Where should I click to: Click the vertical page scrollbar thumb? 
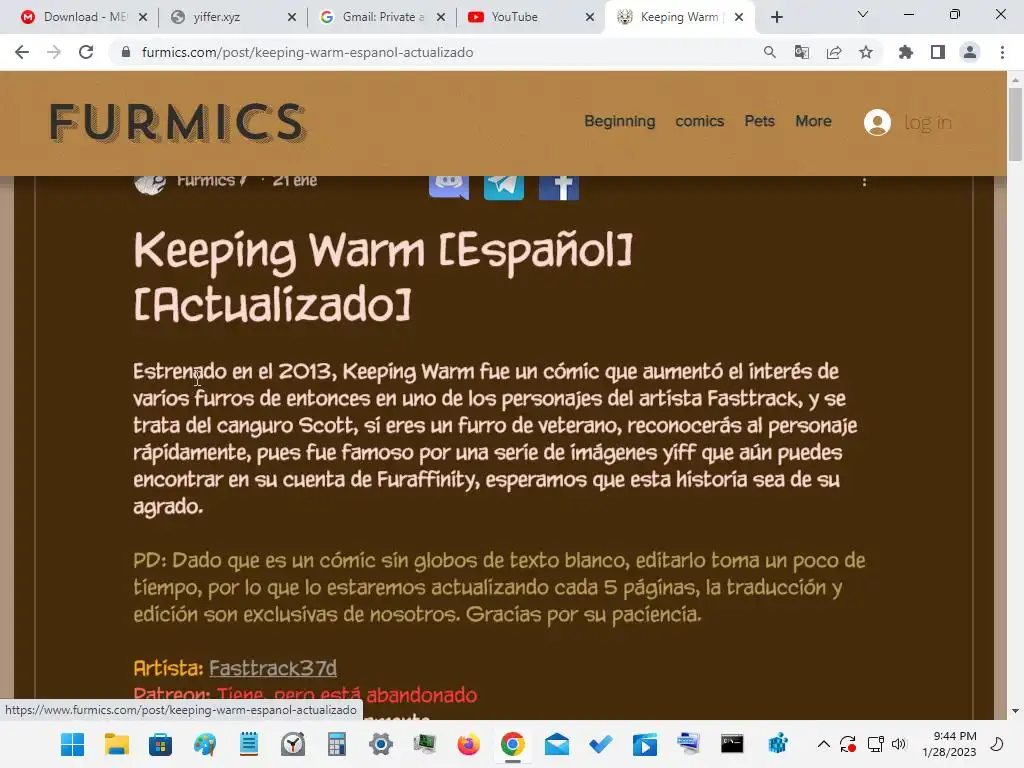(x=1015, y=124)
